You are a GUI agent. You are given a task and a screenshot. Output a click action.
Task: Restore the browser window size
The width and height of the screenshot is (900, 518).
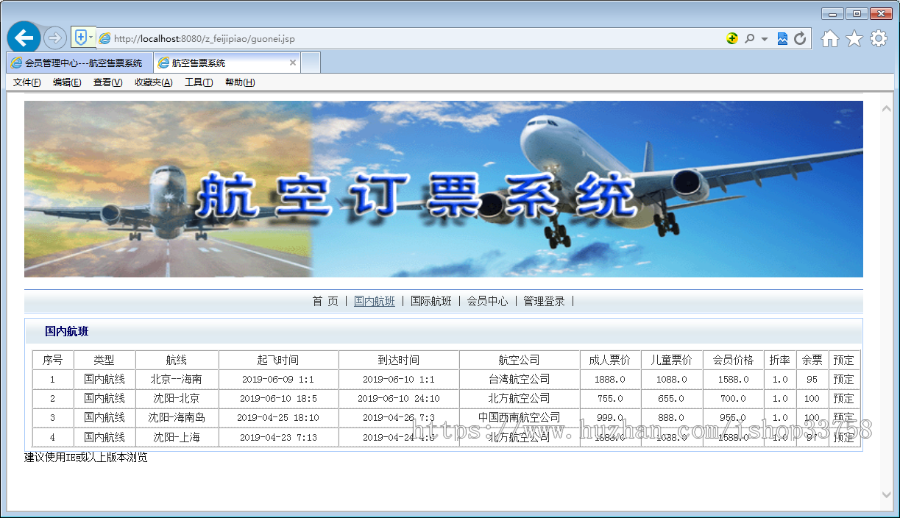(856, 13)
